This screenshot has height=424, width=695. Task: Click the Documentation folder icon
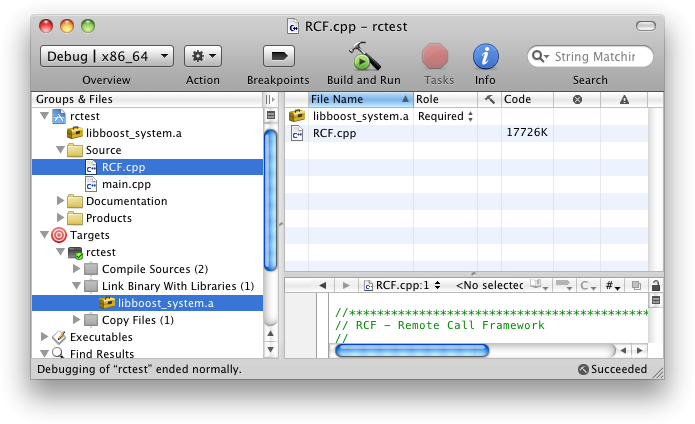(75, 201)
